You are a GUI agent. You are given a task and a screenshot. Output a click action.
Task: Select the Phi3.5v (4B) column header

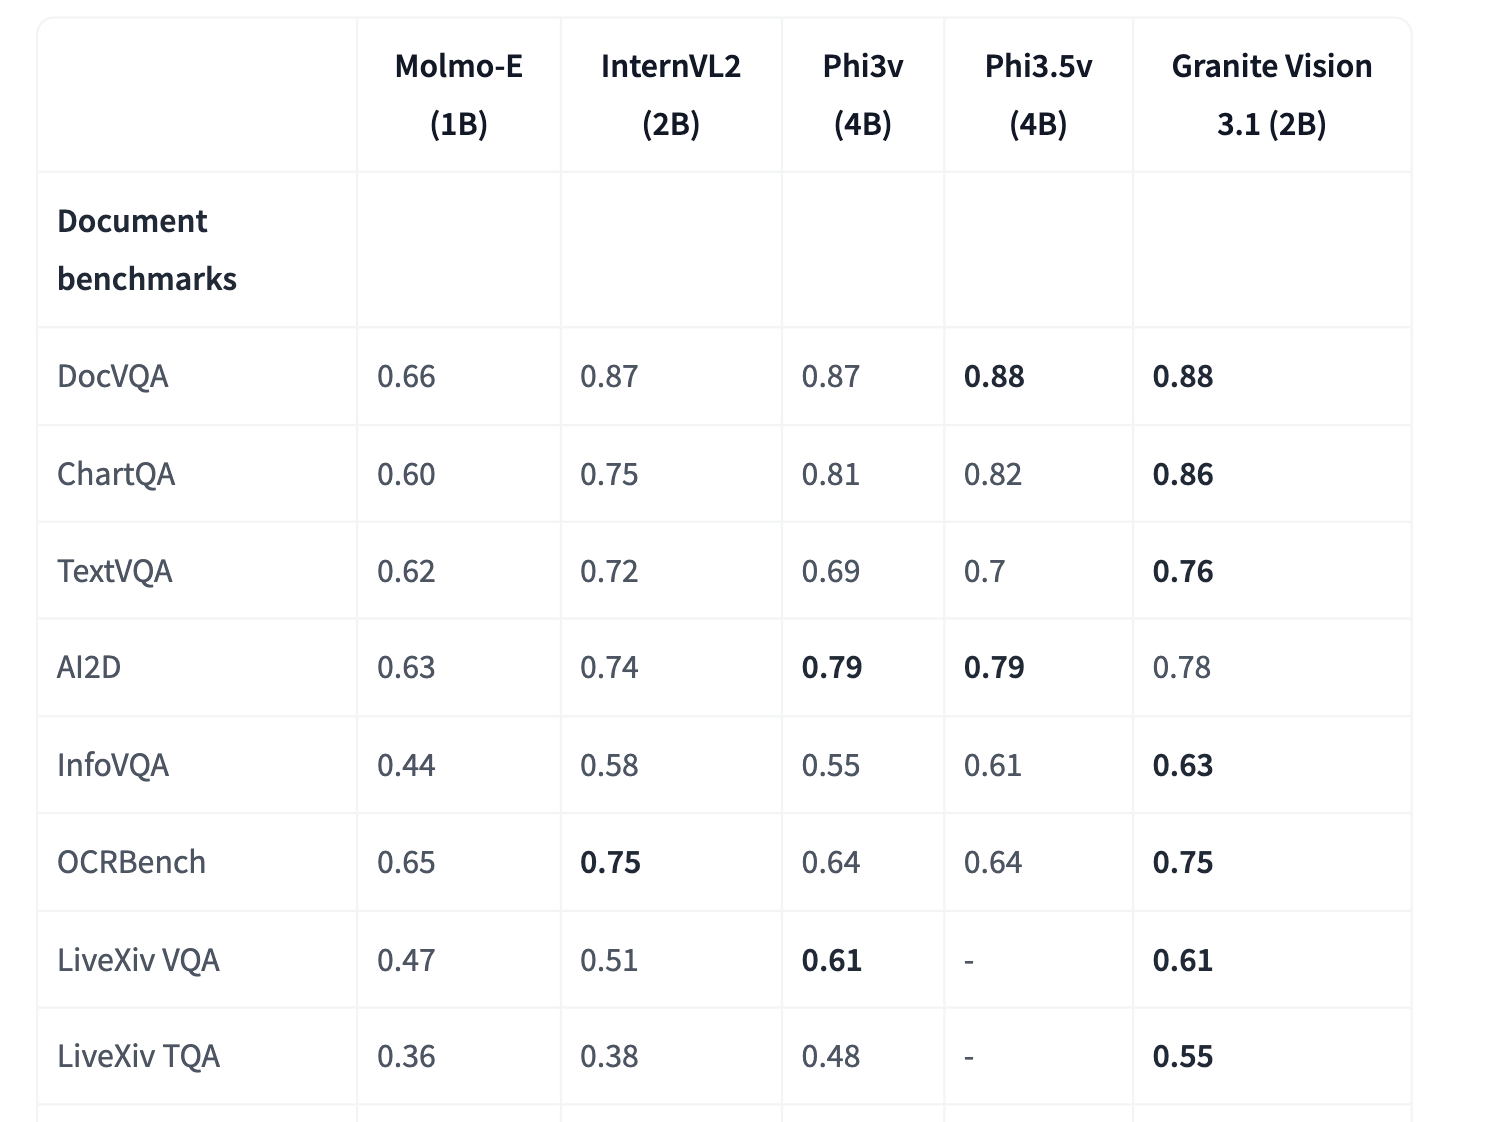point(1038,95)
